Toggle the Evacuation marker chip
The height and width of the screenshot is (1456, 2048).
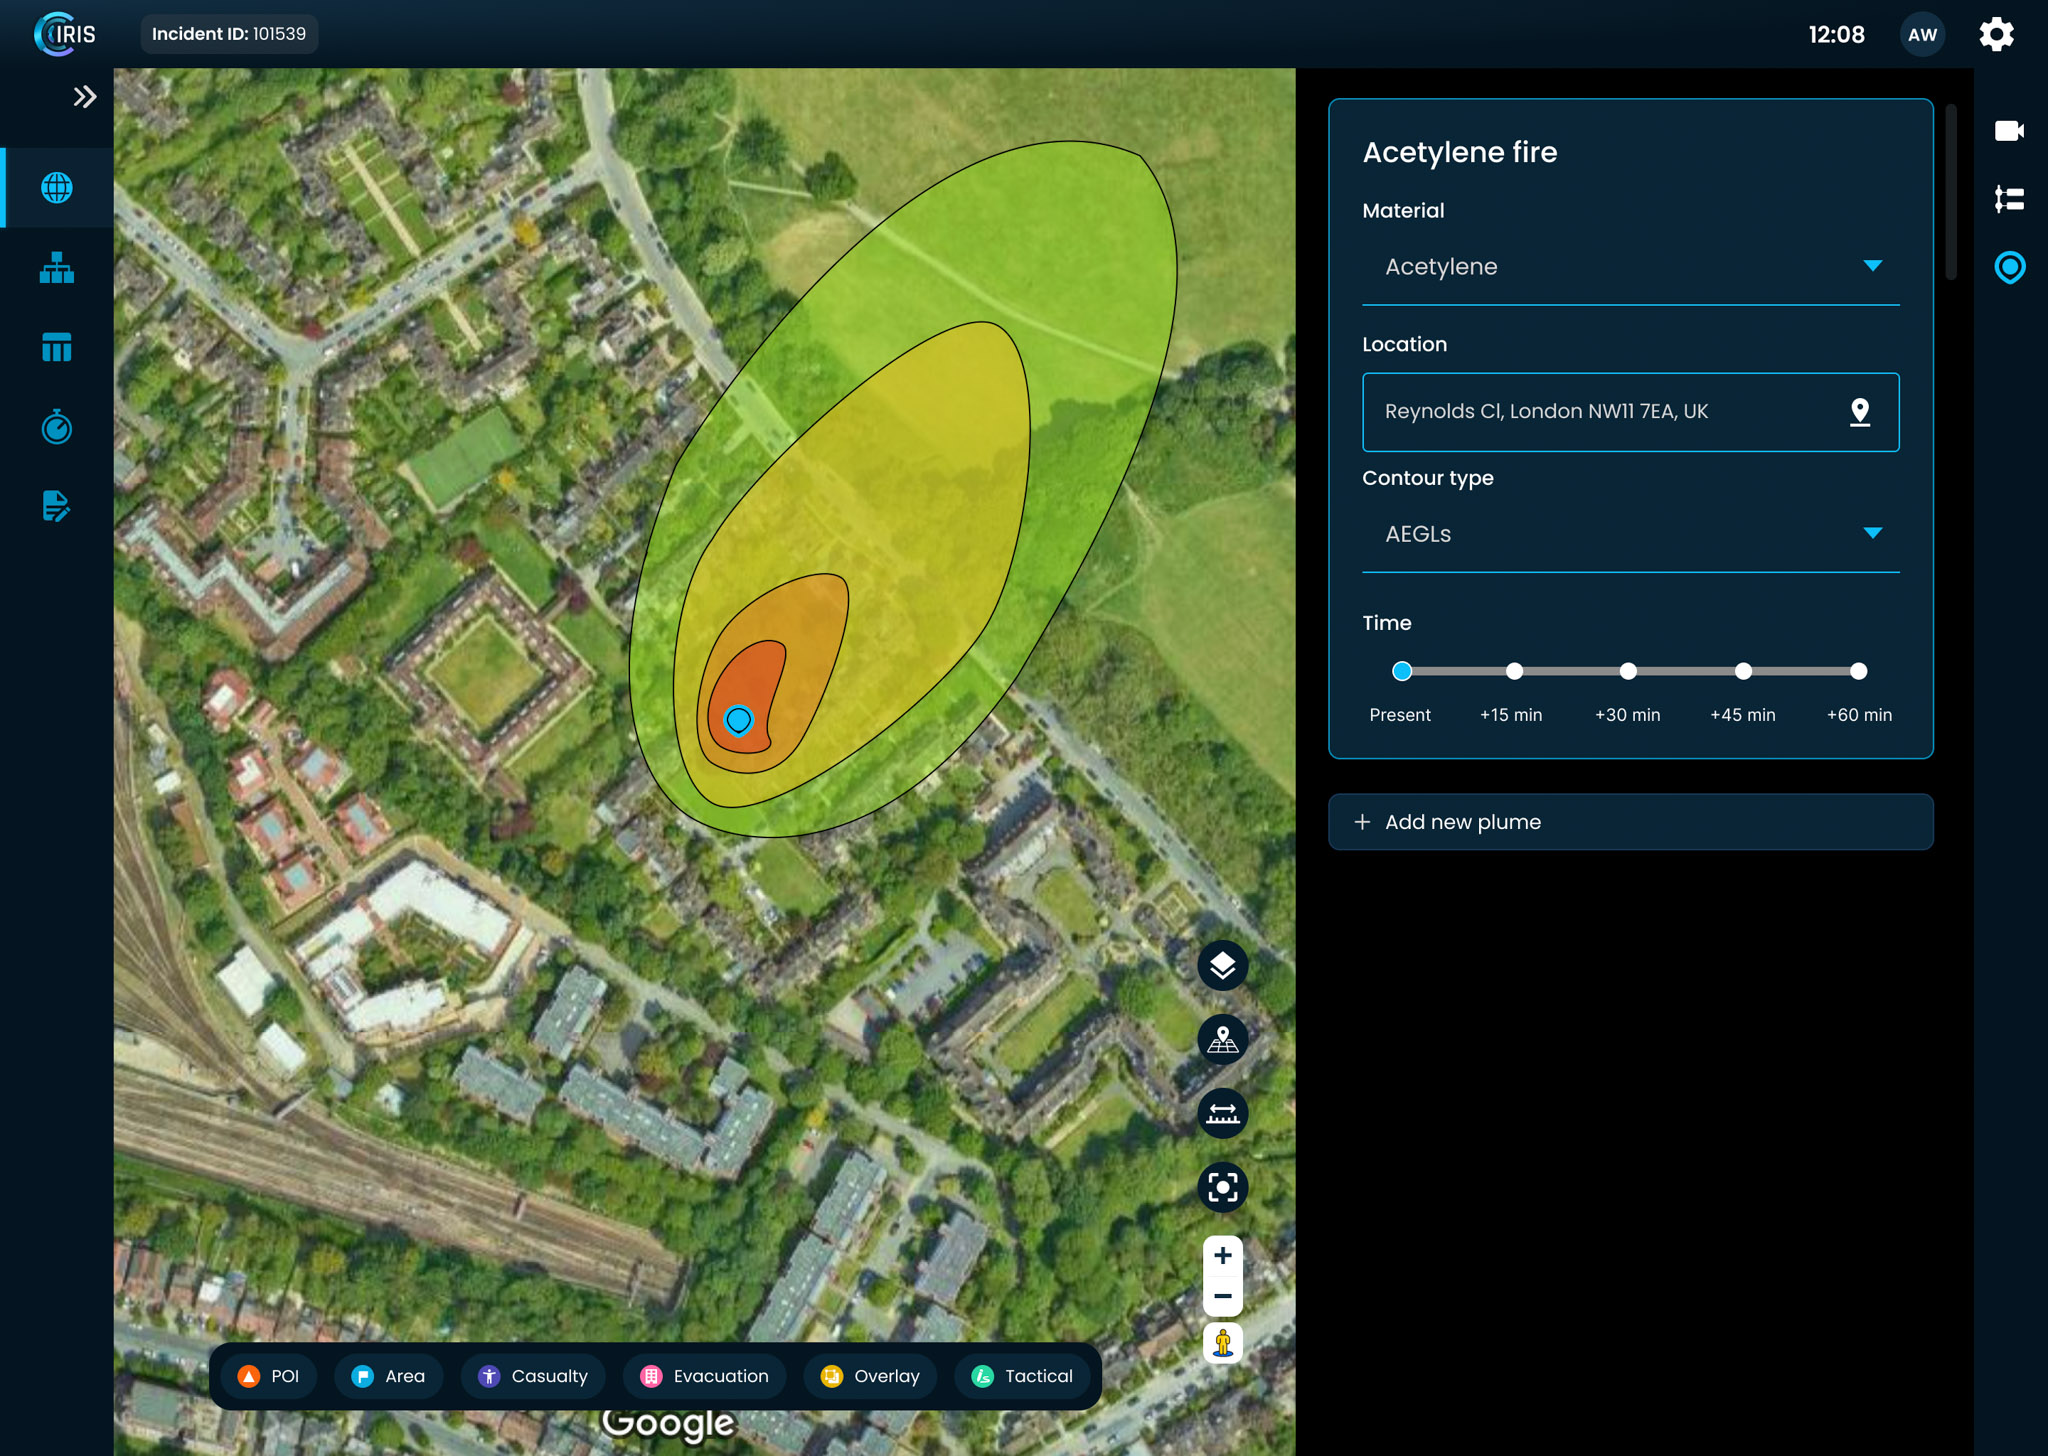click(x=705, y=1376)
